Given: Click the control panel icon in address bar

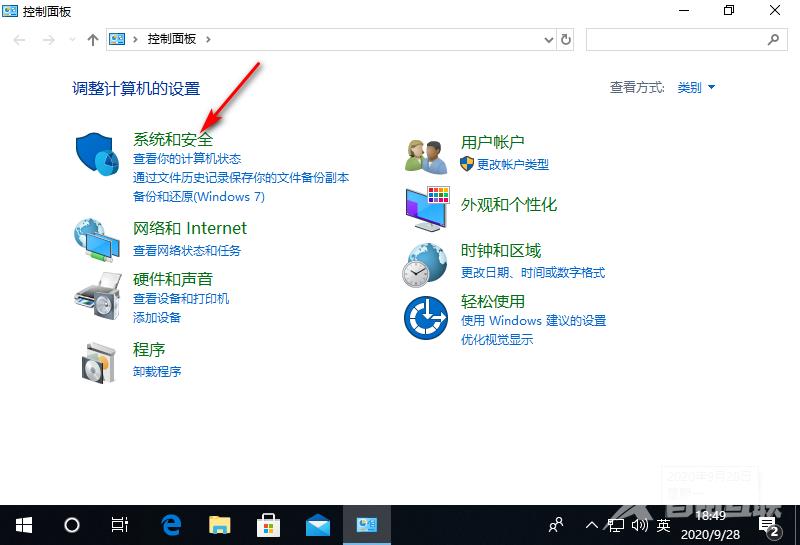Looking at the screenshot, I should [117, 39].
